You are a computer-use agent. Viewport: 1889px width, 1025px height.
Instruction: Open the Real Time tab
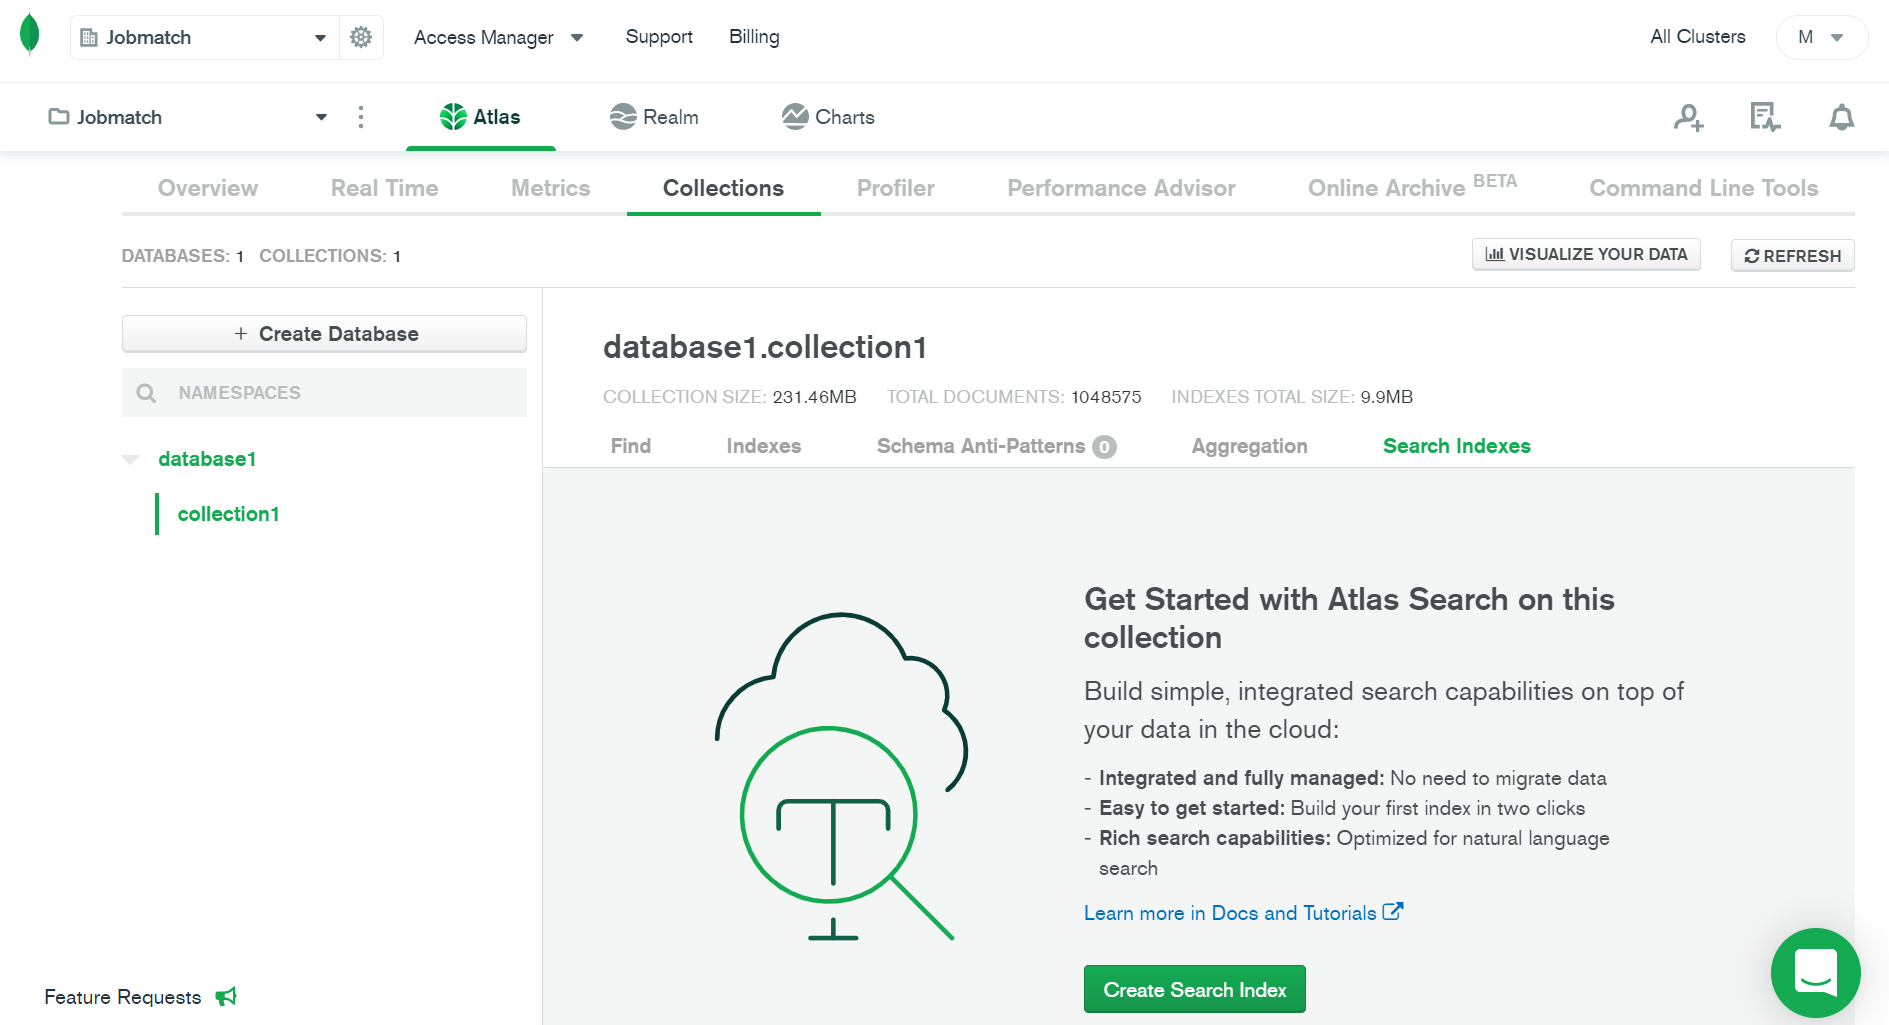tap(385, 188)
